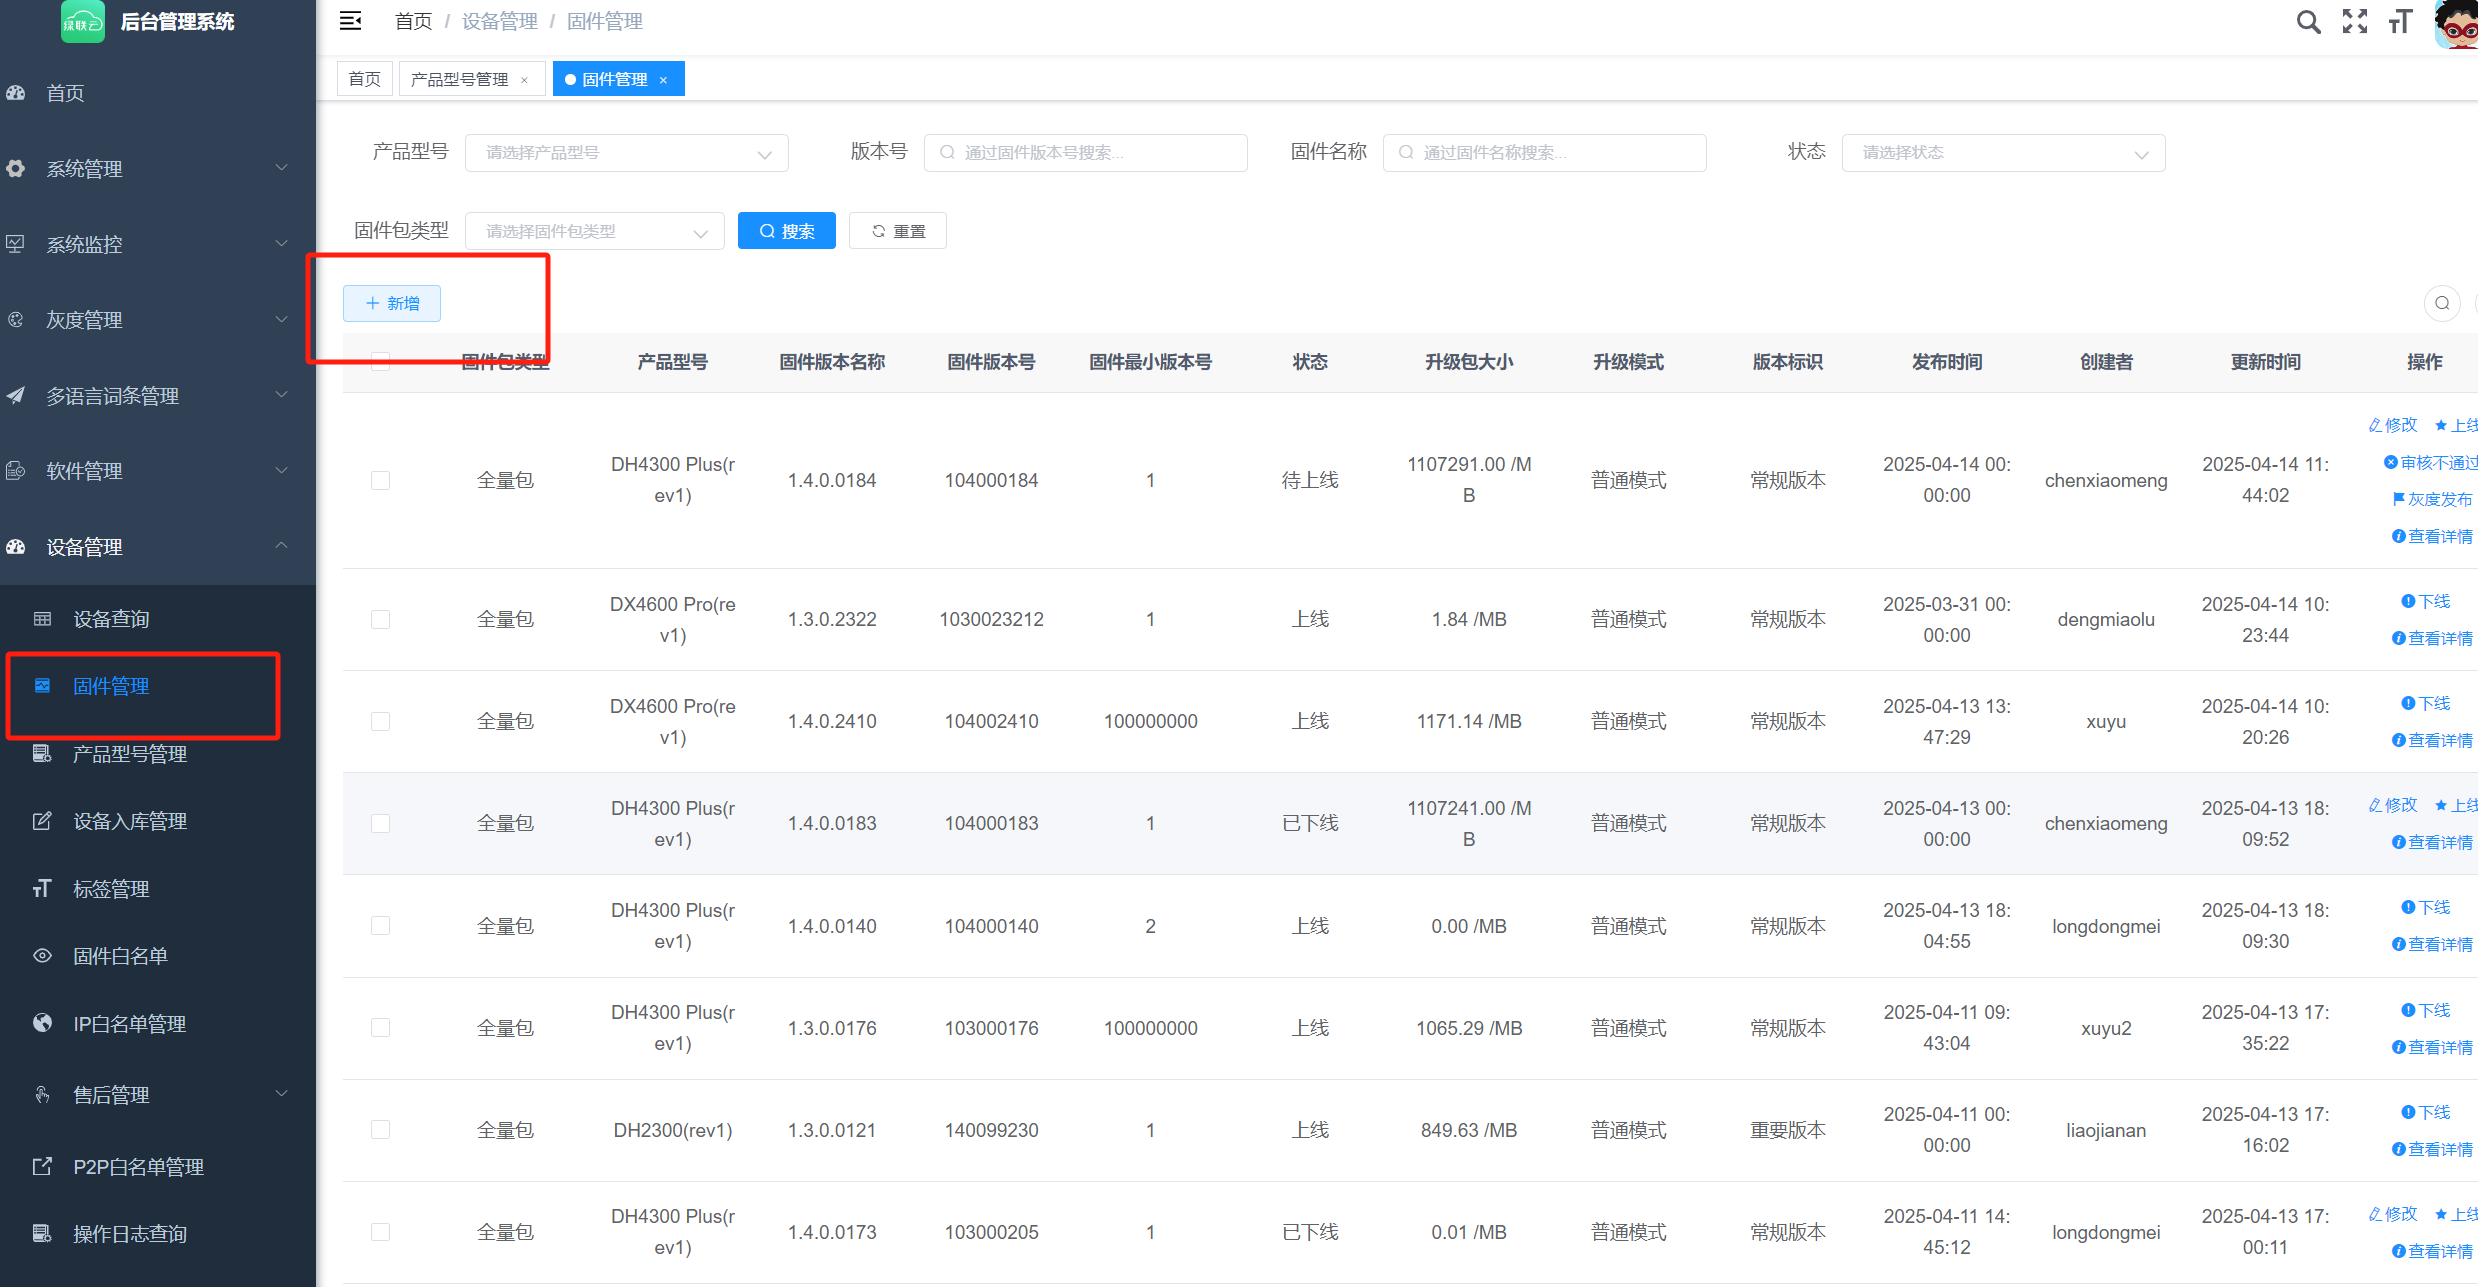Switch to the 首页 tab
2478x1287 pixels.
coord(365,79)
